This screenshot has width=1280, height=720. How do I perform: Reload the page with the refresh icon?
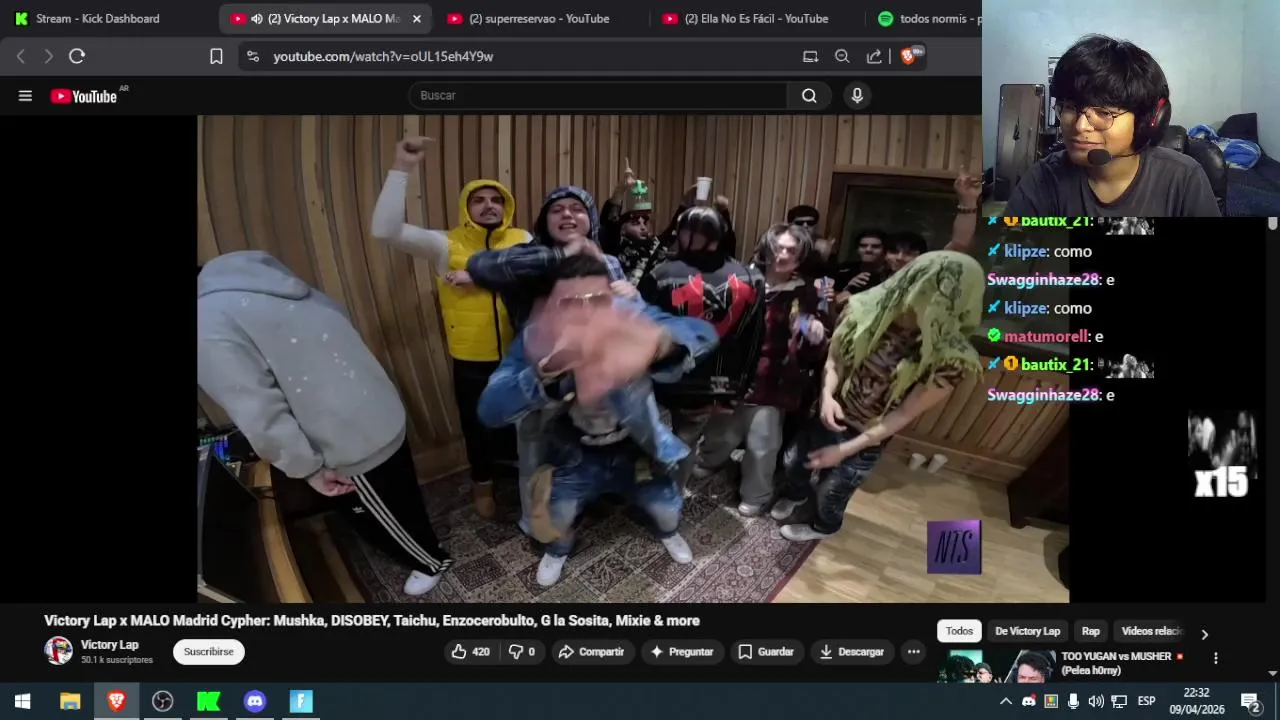tap(77, 57)
